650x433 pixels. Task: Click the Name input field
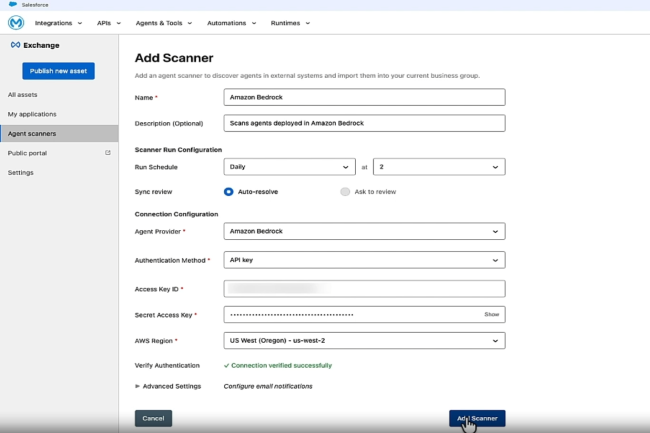click(364, 97)
